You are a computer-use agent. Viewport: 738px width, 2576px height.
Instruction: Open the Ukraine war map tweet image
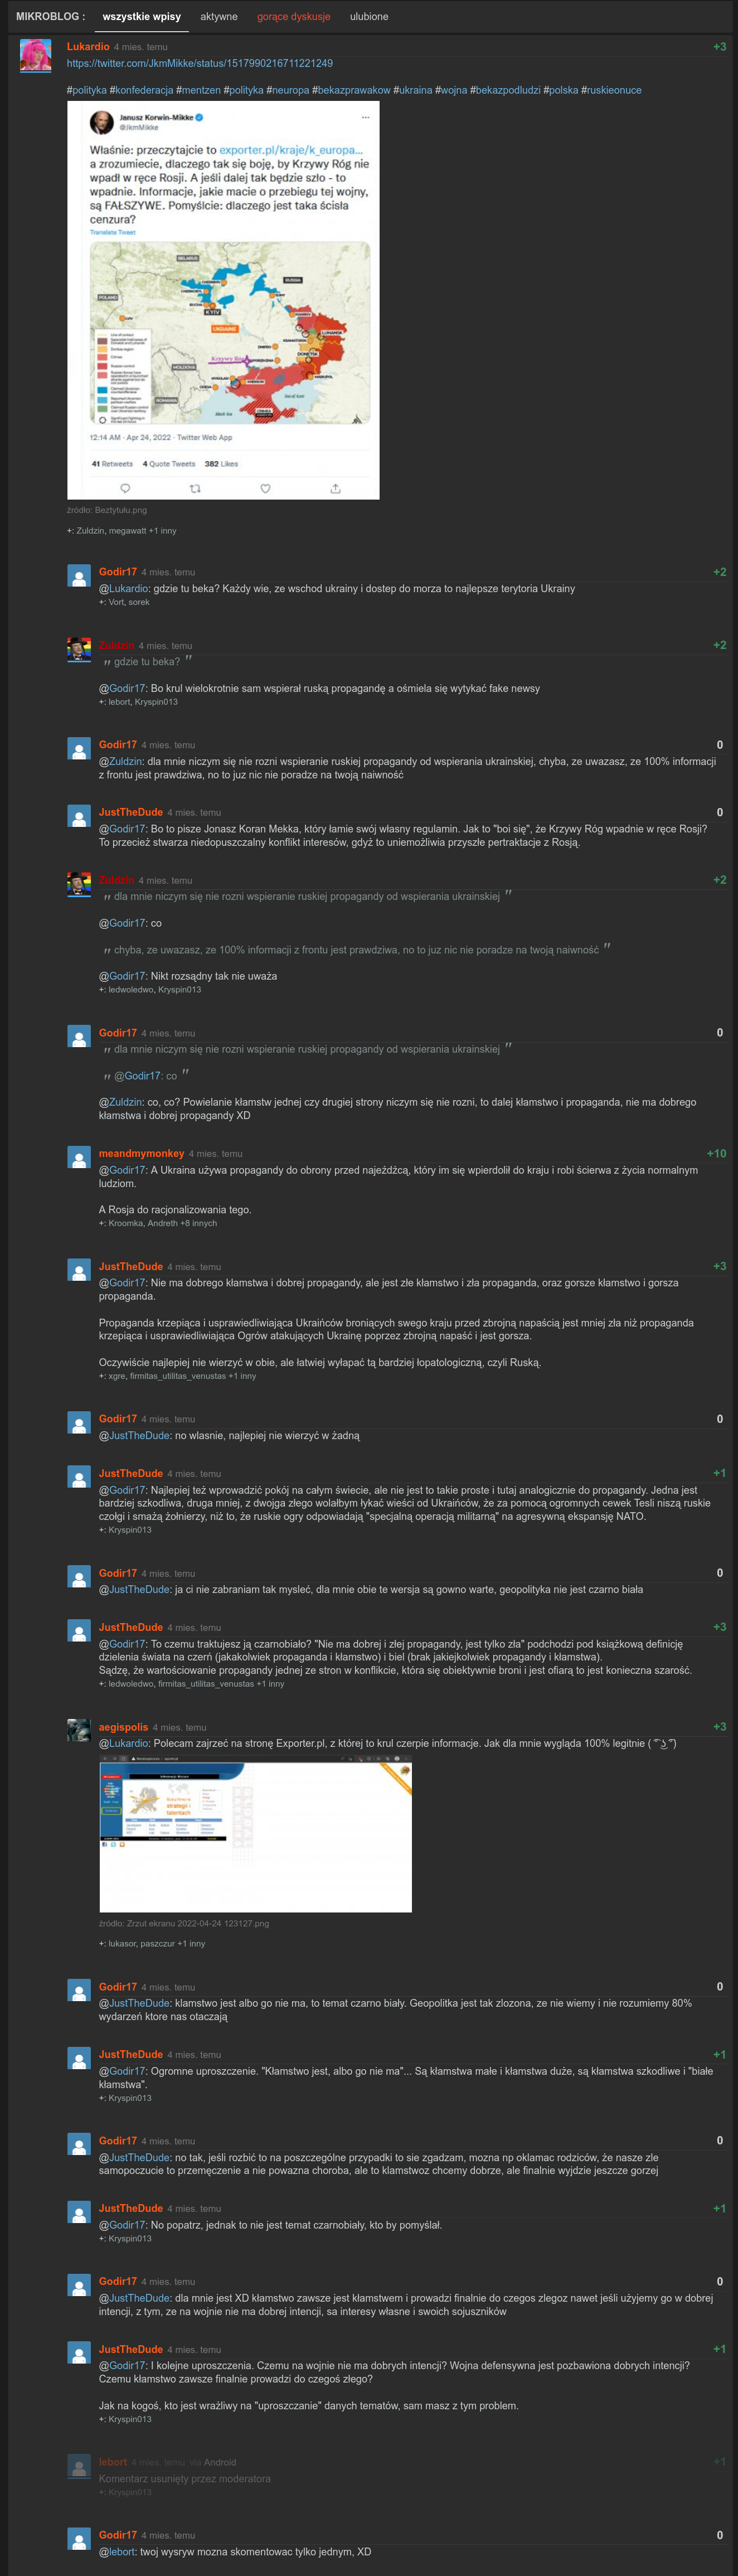tap(223, 300)
